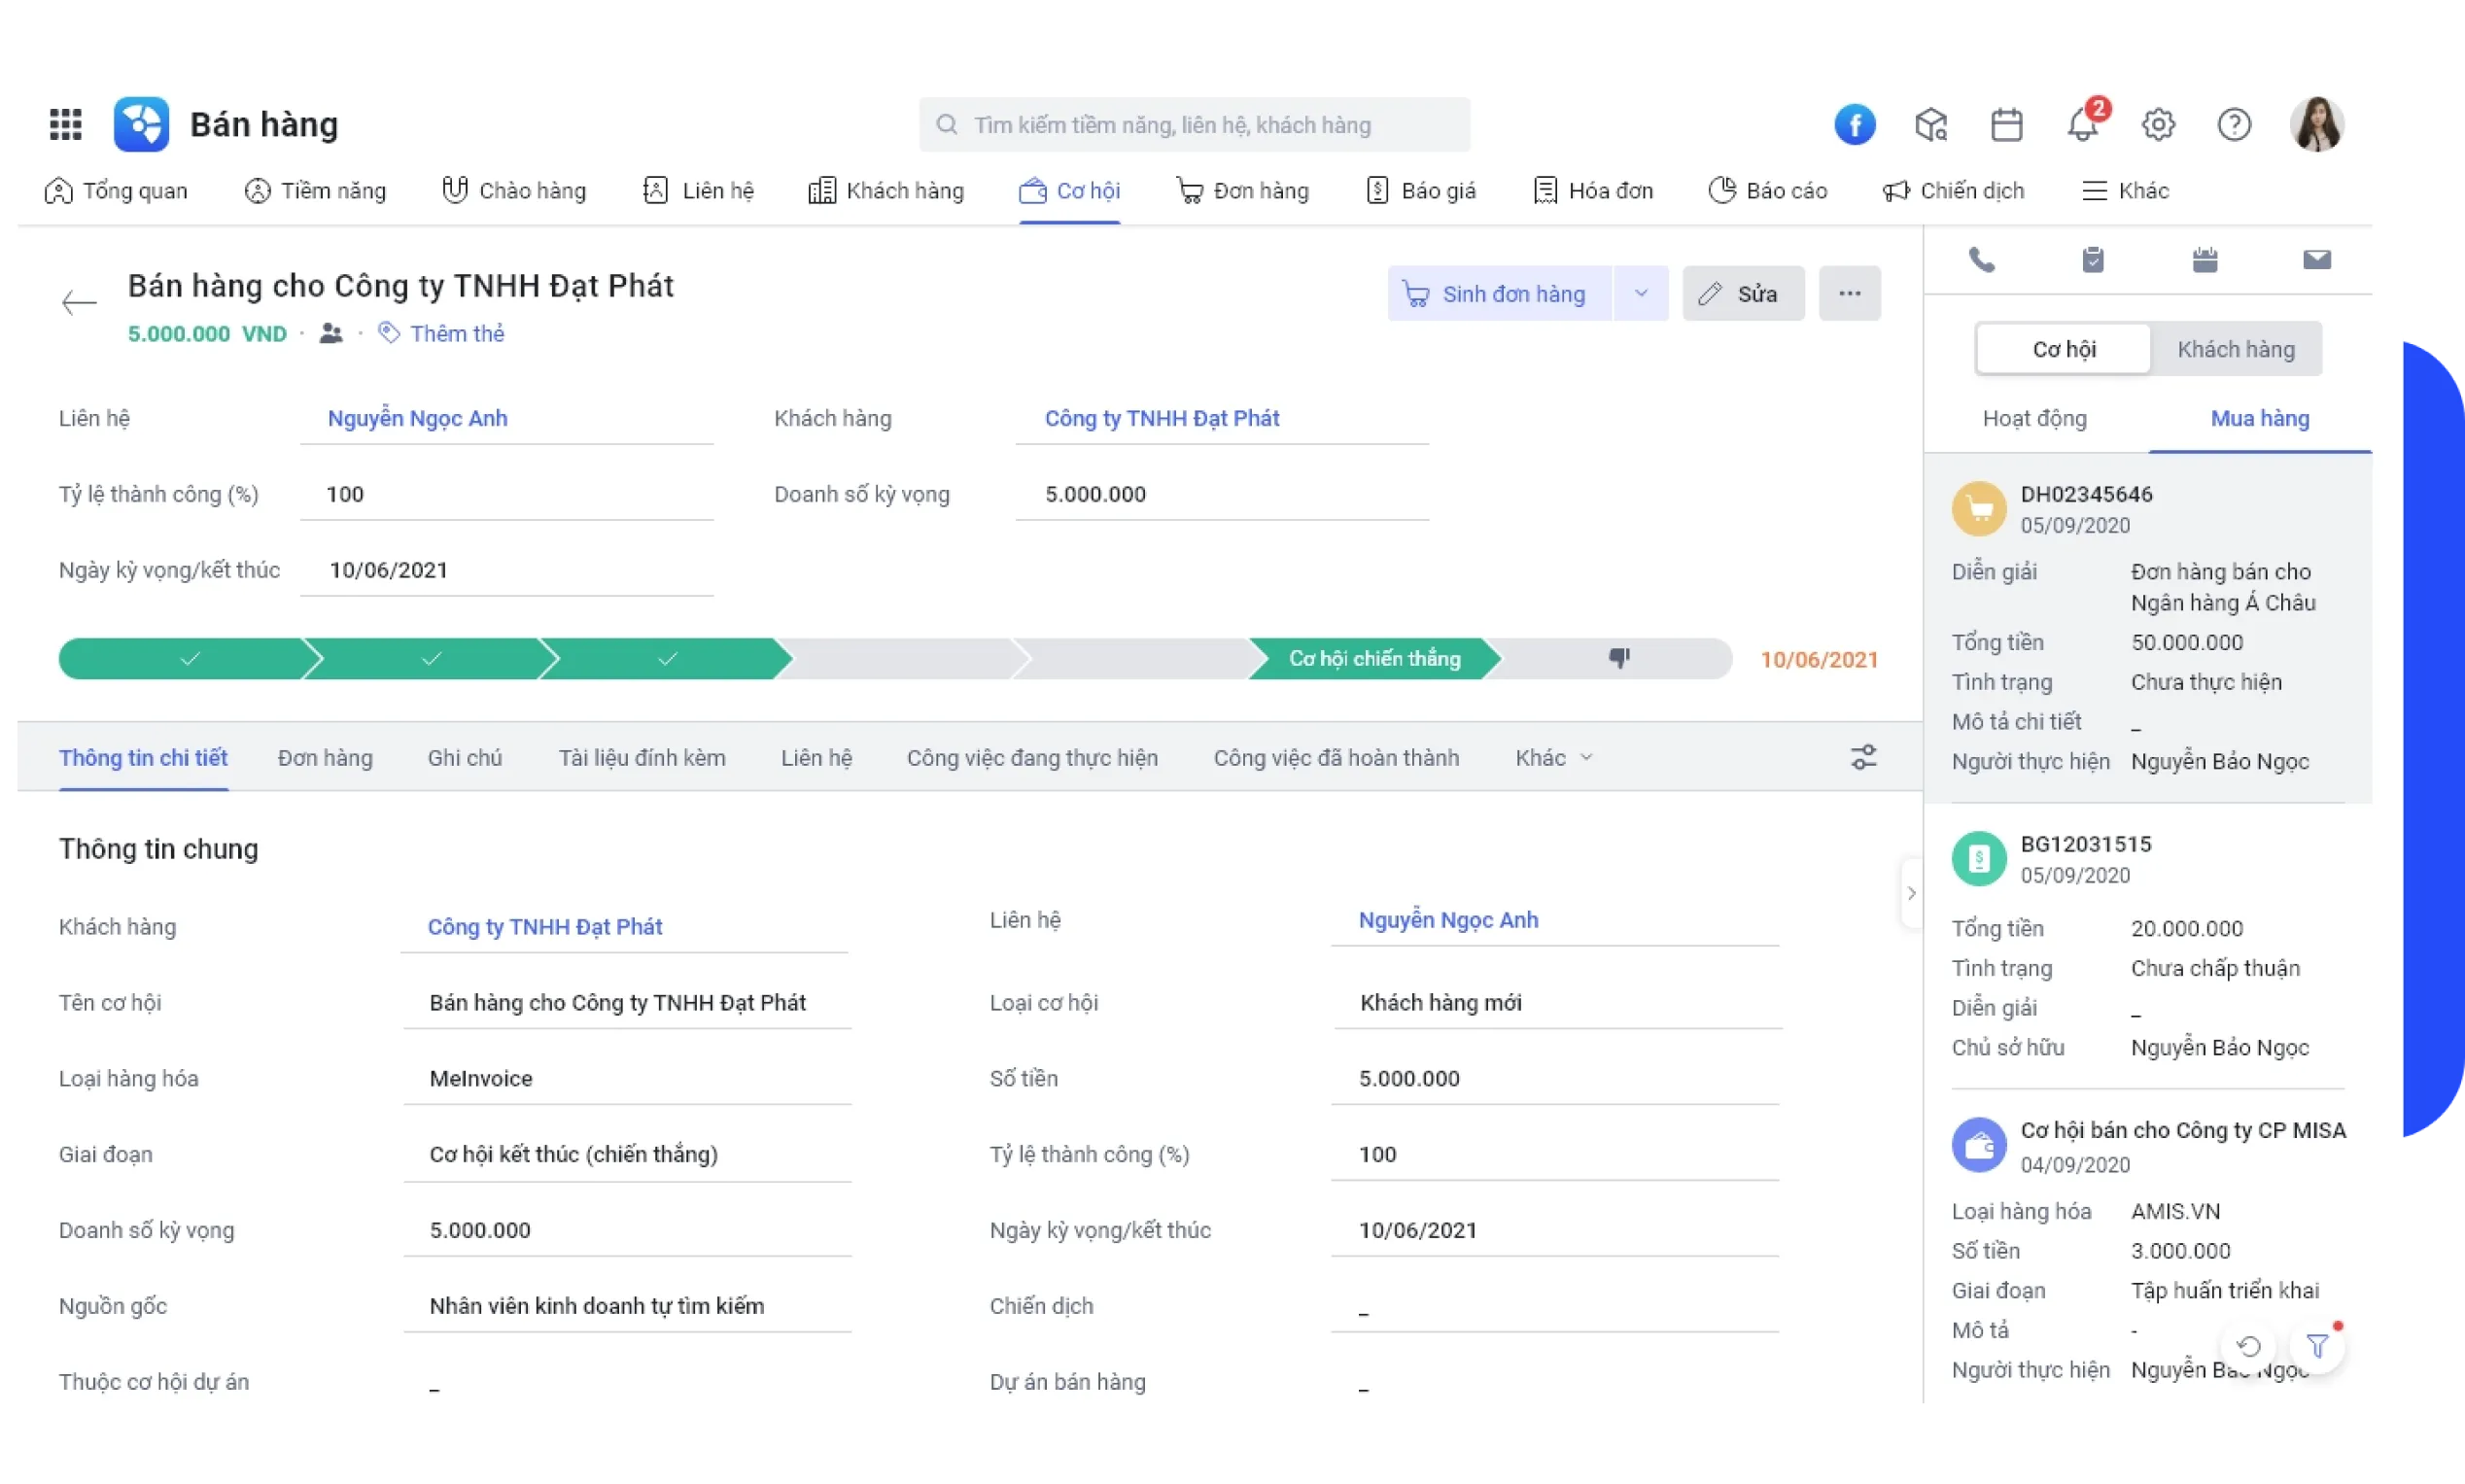The width and height of the screenshot is (2465, 1484).
Task: Open Đơn hàng in the top navigation
Action: pyautogui.click(x=1242, y=191)
